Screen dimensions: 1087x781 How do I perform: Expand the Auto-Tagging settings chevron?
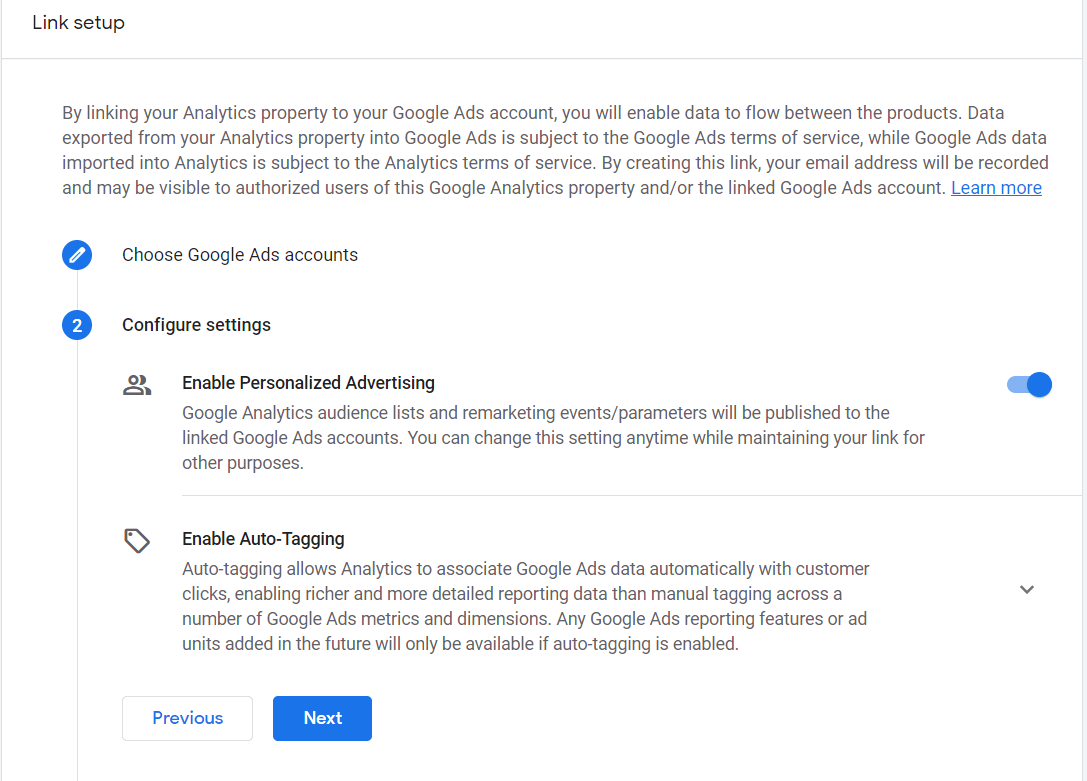coord(1027,590)
